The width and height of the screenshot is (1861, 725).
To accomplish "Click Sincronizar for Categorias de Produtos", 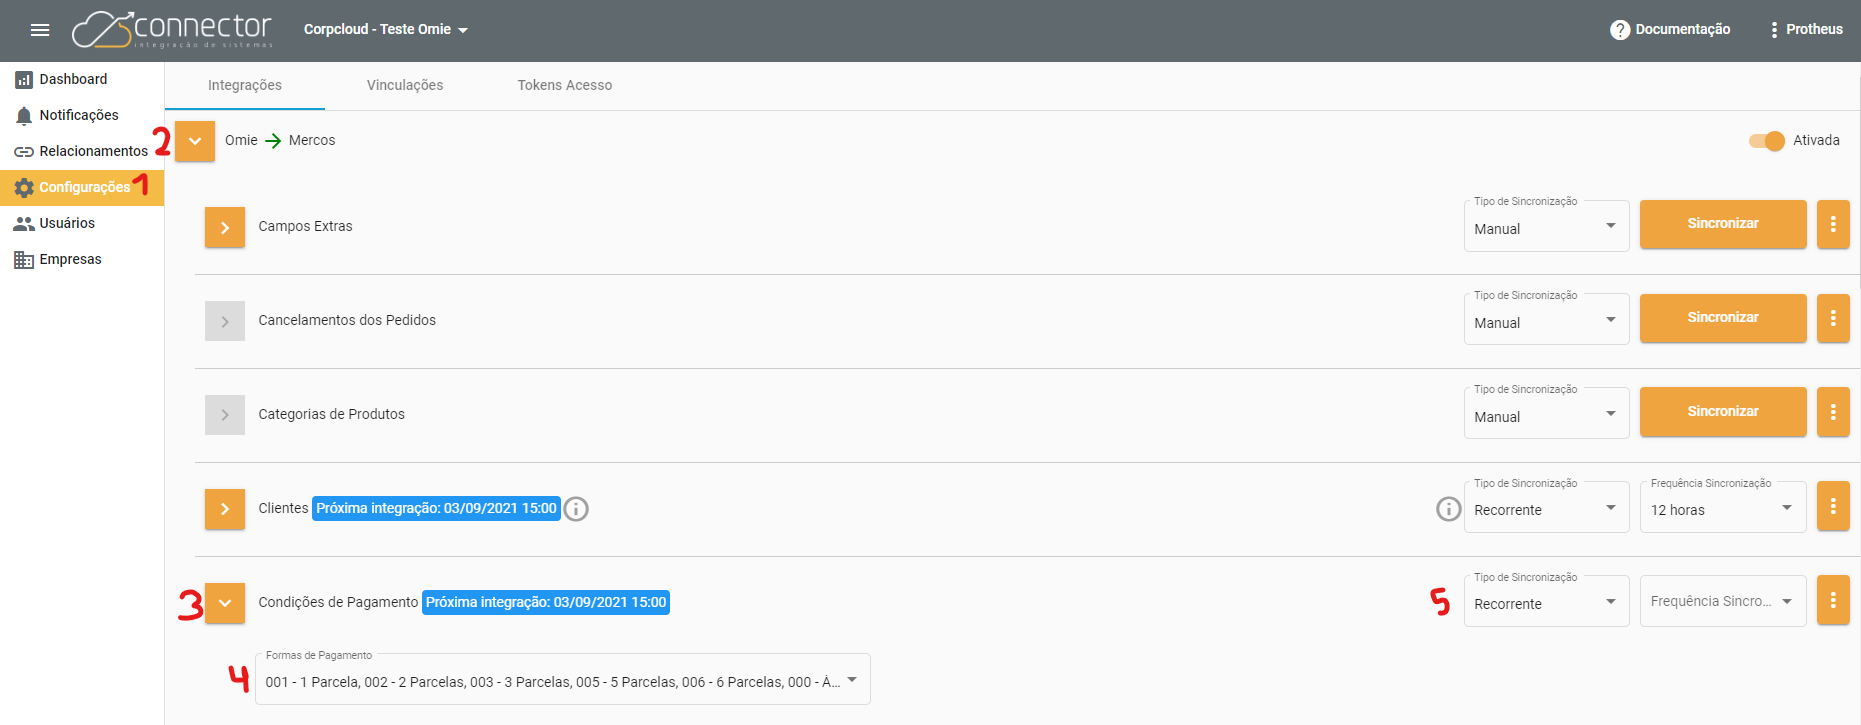I will [x=1723, y=412].
